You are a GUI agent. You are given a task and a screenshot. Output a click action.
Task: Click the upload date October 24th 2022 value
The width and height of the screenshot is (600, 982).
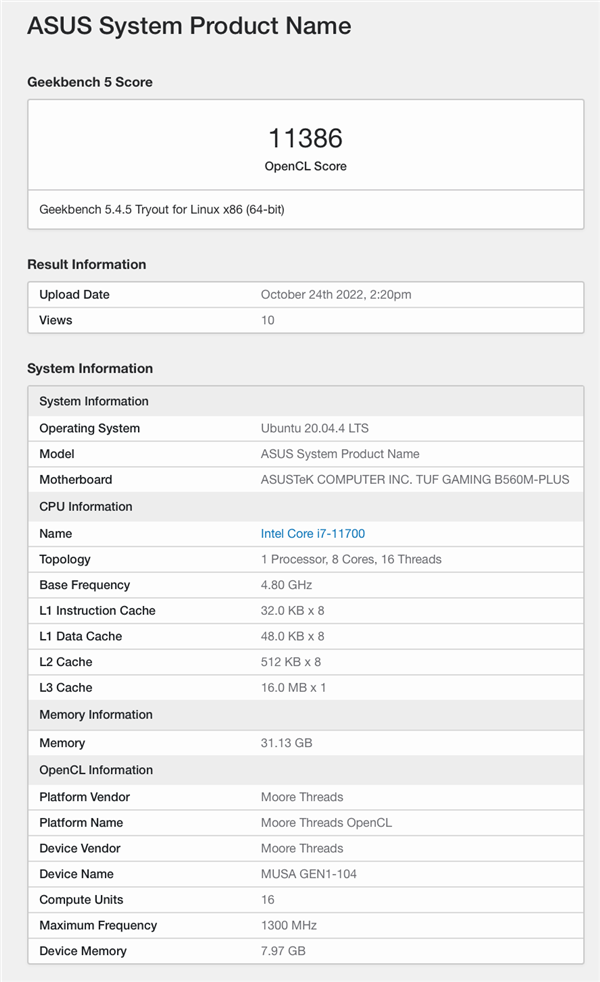click(336, 295)
